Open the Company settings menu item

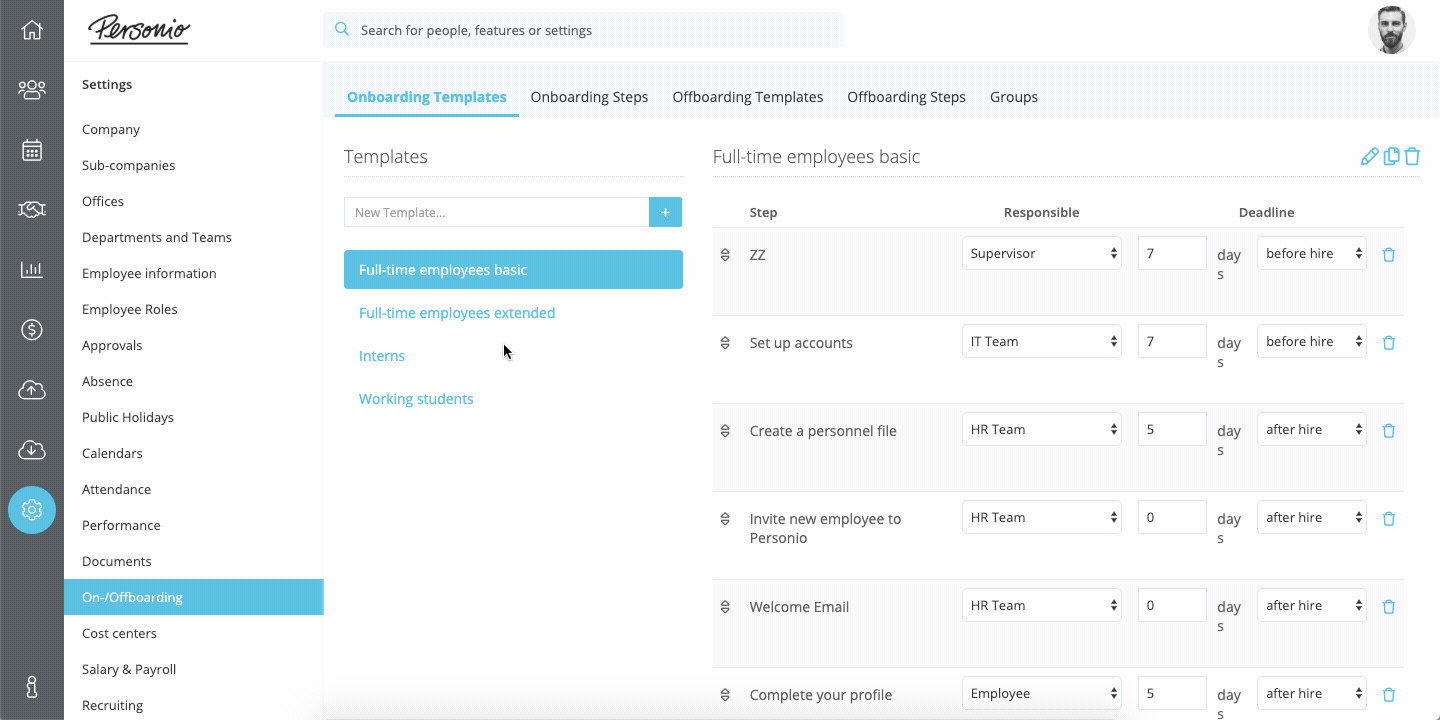click(x=194, y=129)
